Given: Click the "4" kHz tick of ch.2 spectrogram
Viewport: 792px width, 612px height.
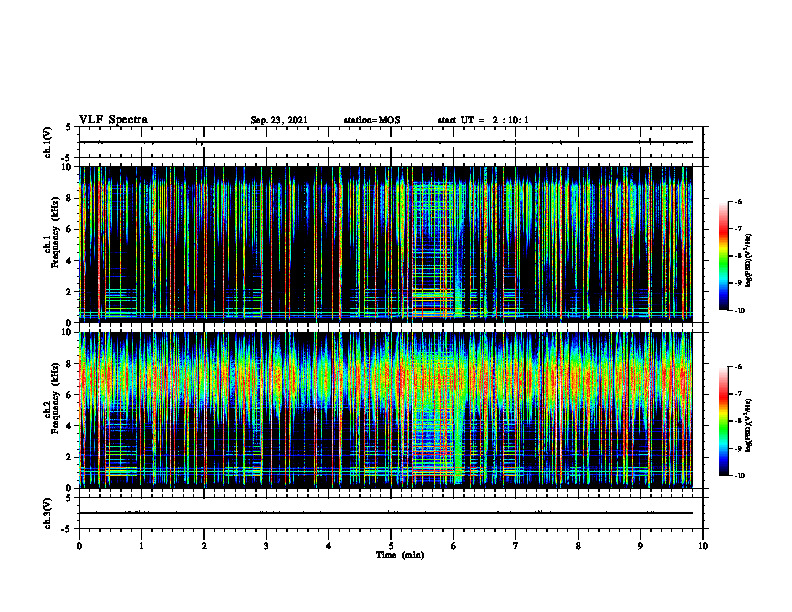Looking at the screenshot, I should point(71,426).
